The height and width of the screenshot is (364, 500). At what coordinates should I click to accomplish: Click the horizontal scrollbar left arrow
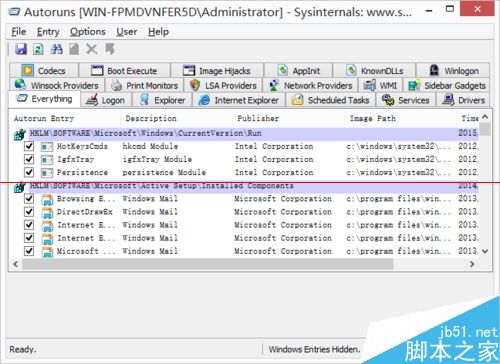[x=16, y=264]
